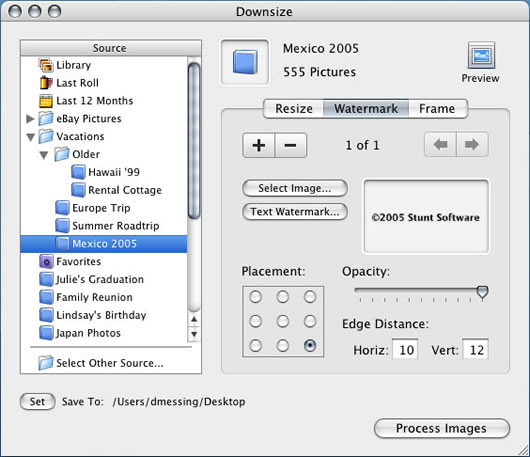The image size is (530, 457).
Task: Open the Last Roll film icon
Action: tap(46, 83)
